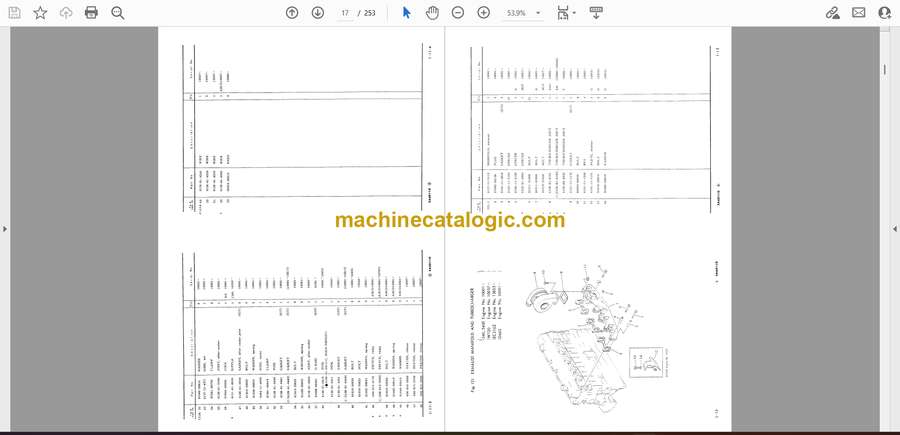Activate the Selection arrow tool
The image size is (900, 435).
tap(406, 13)
